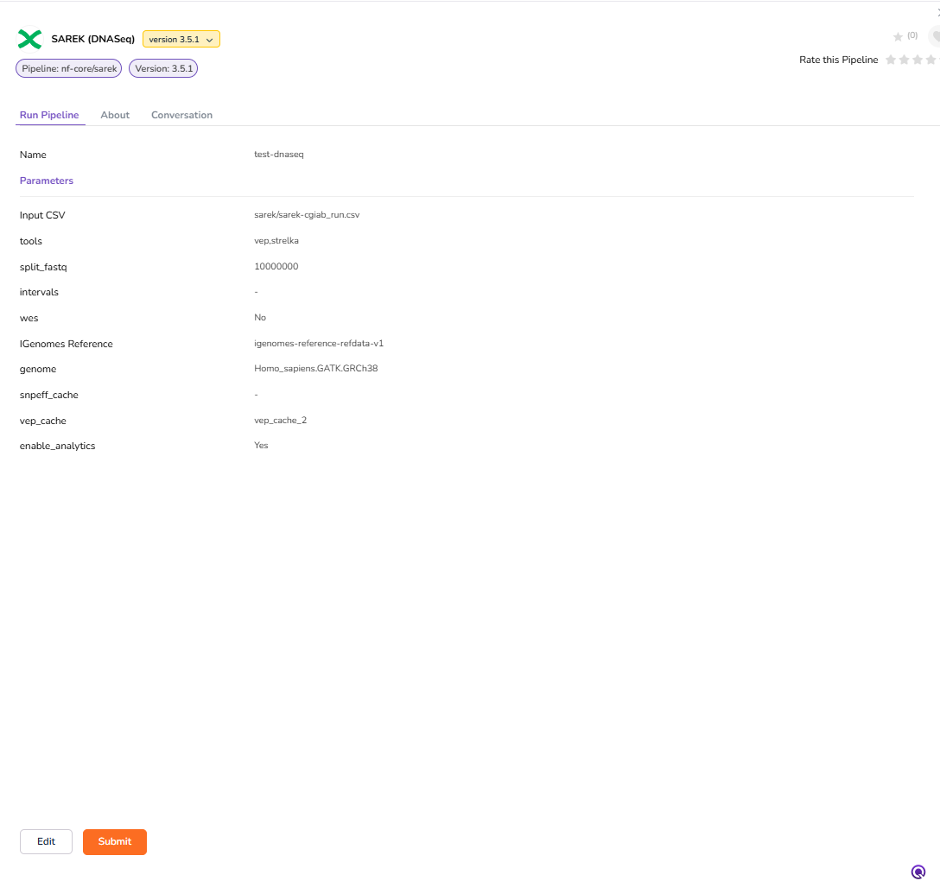Click the Edit button
The width and height of the screenshot is (941, 881).
point(46,841)
